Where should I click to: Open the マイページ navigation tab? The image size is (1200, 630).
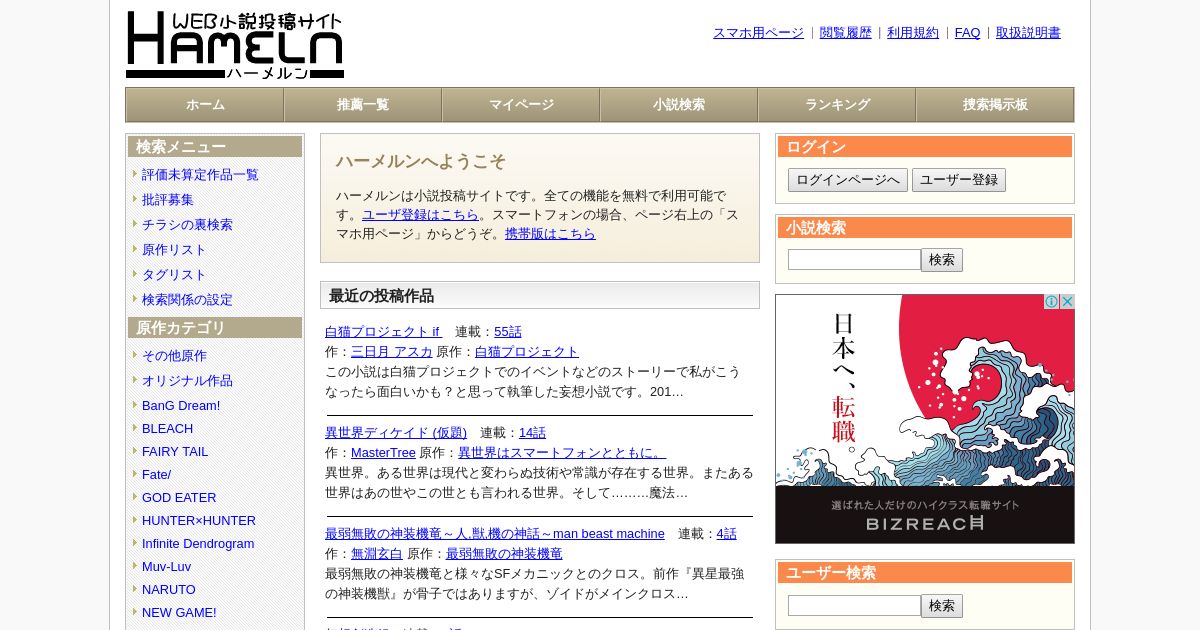click(521, 105)
